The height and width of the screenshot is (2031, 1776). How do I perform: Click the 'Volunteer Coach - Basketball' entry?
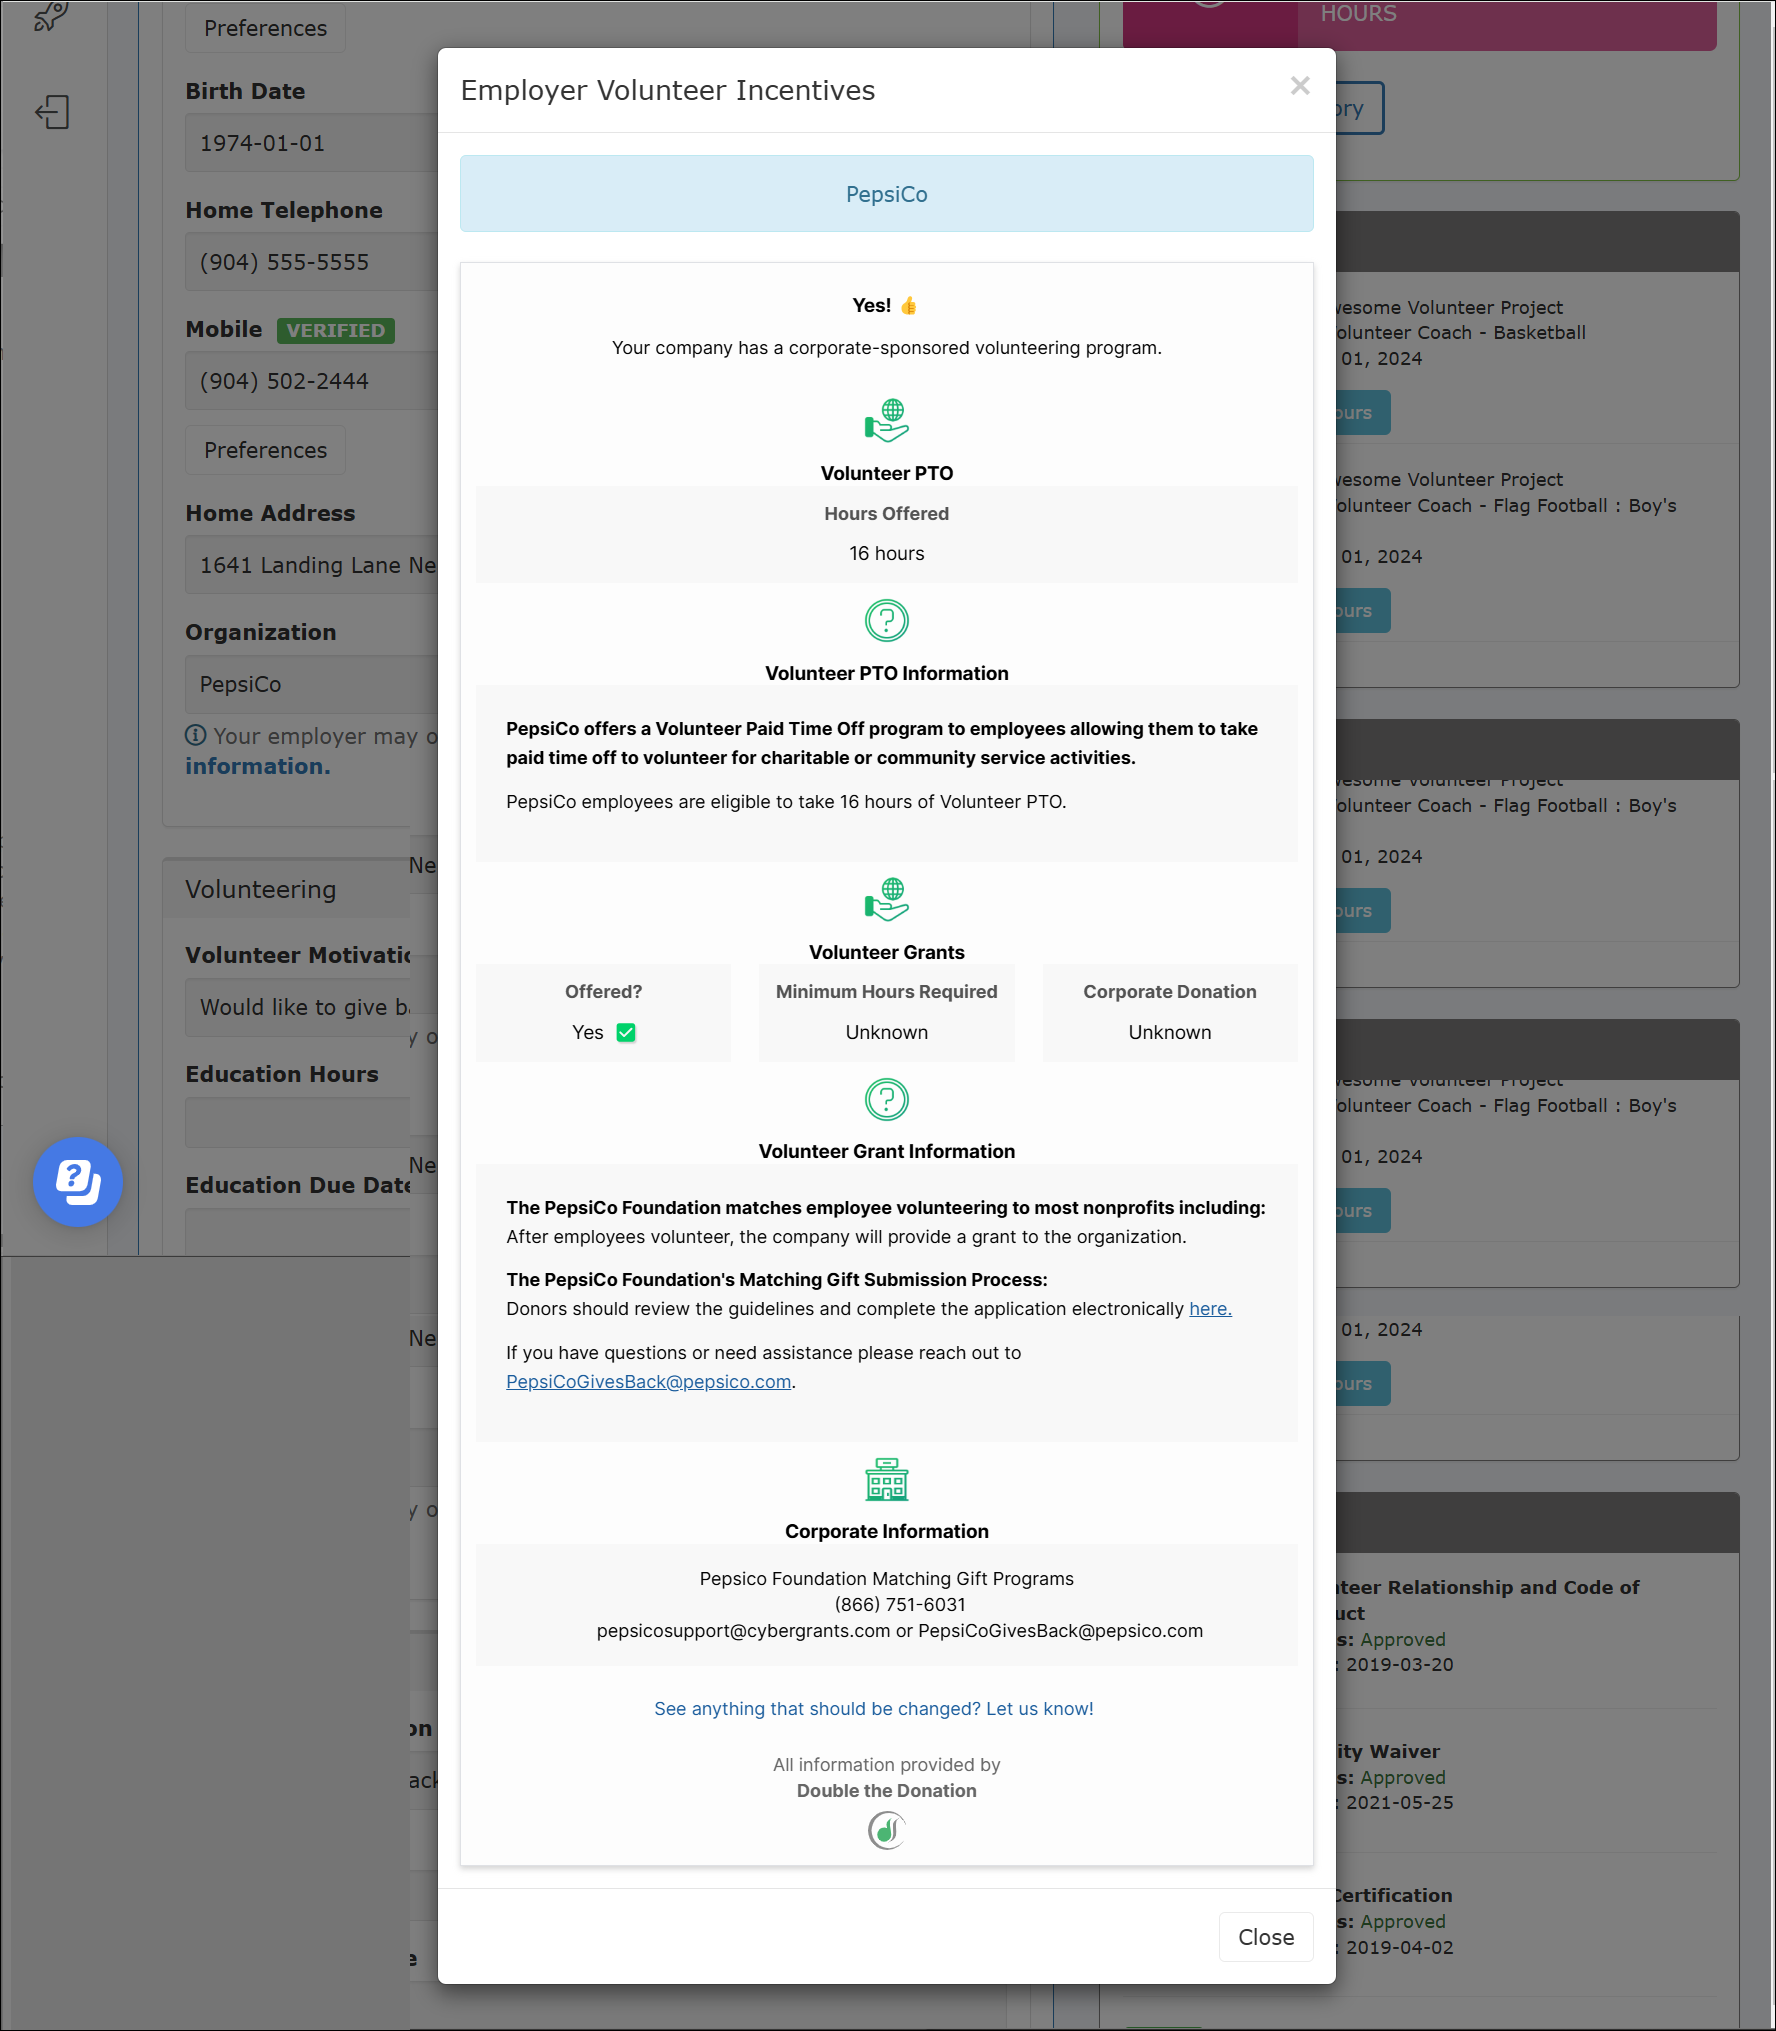(x=1461, y=332)
